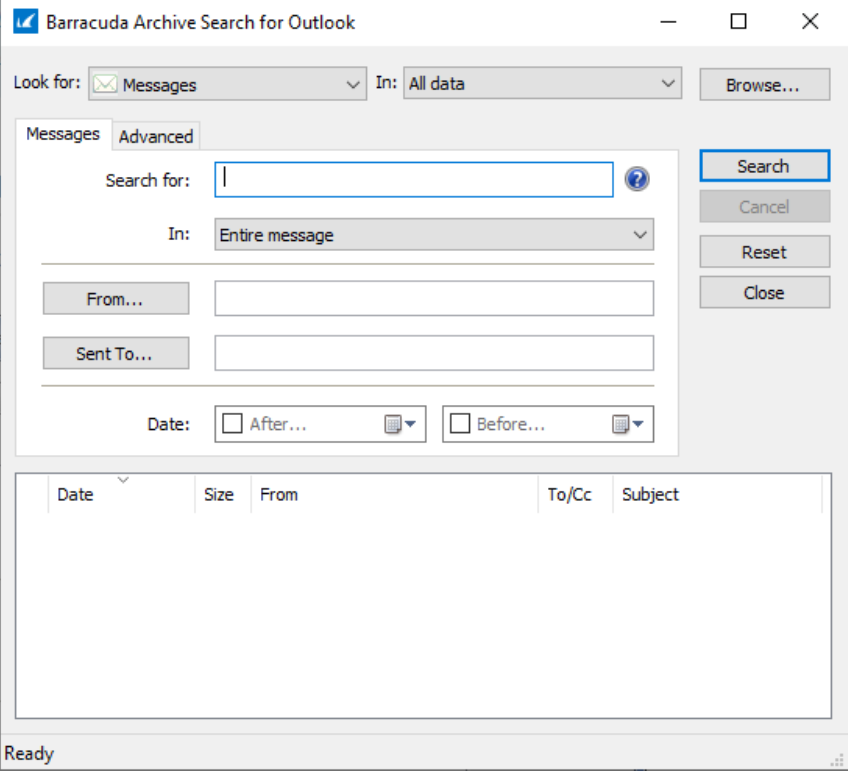Expand the All data dropdown

click(x=542, y=83)
